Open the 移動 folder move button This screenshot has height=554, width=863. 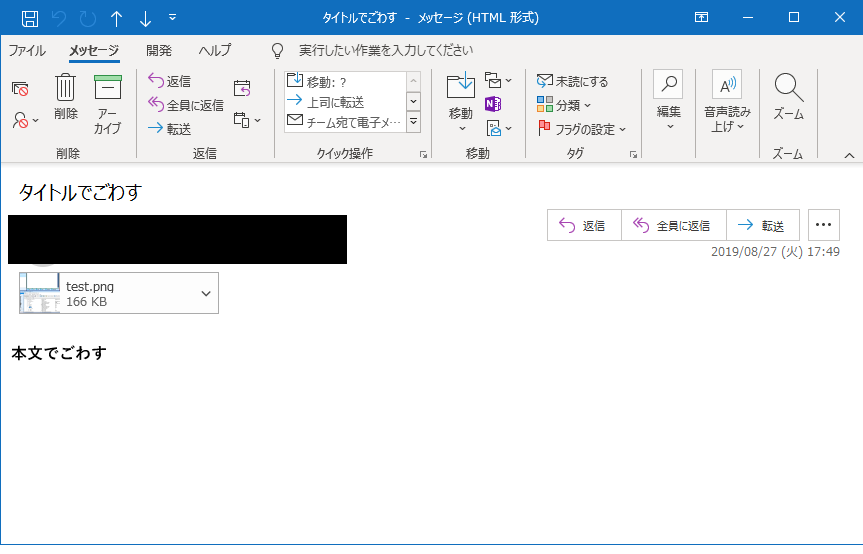[461, 102]
